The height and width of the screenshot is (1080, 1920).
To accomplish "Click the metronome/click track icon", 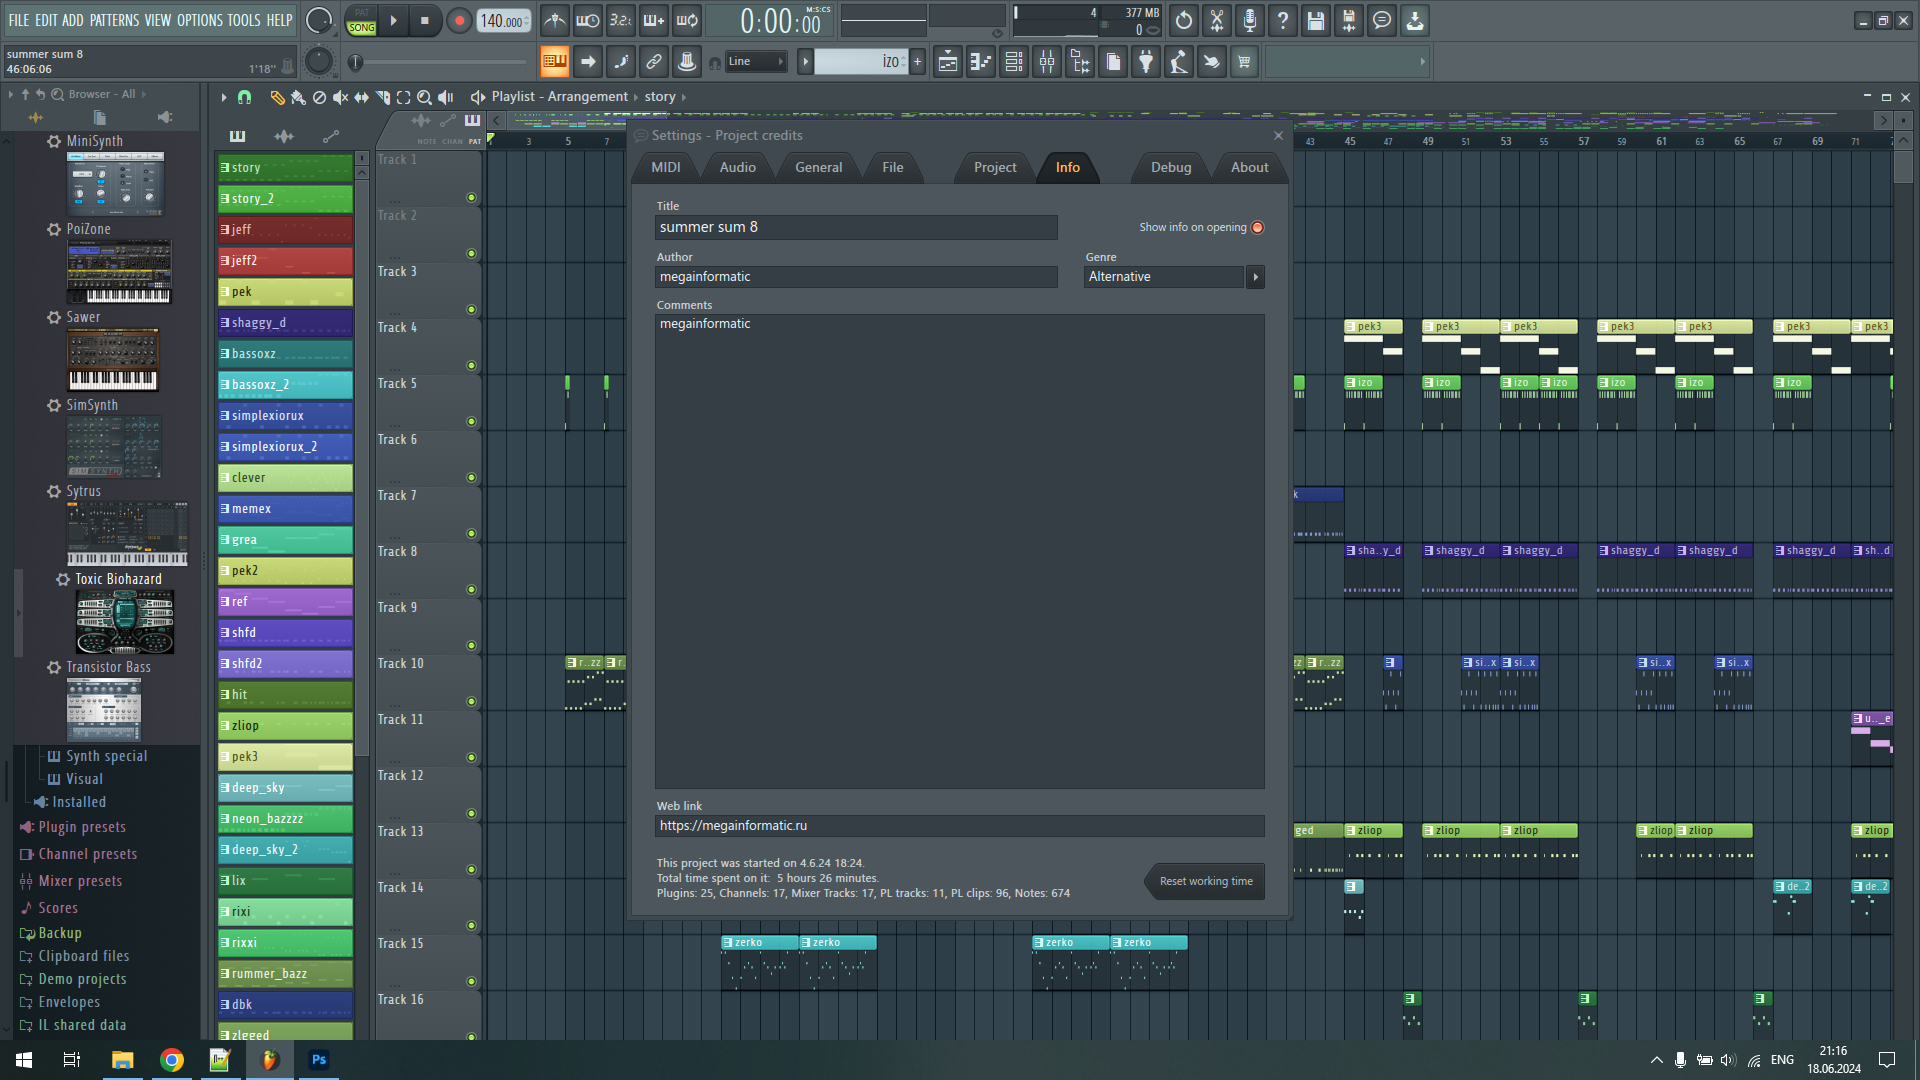I will [x=554, y=20].
